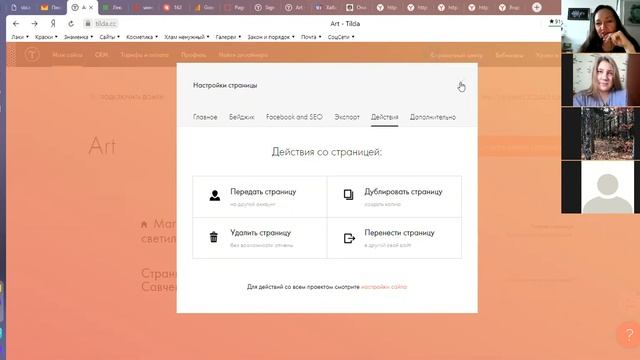Open Найти дизайнера in header
640x360 pixels.
click(x=243, y=55)
